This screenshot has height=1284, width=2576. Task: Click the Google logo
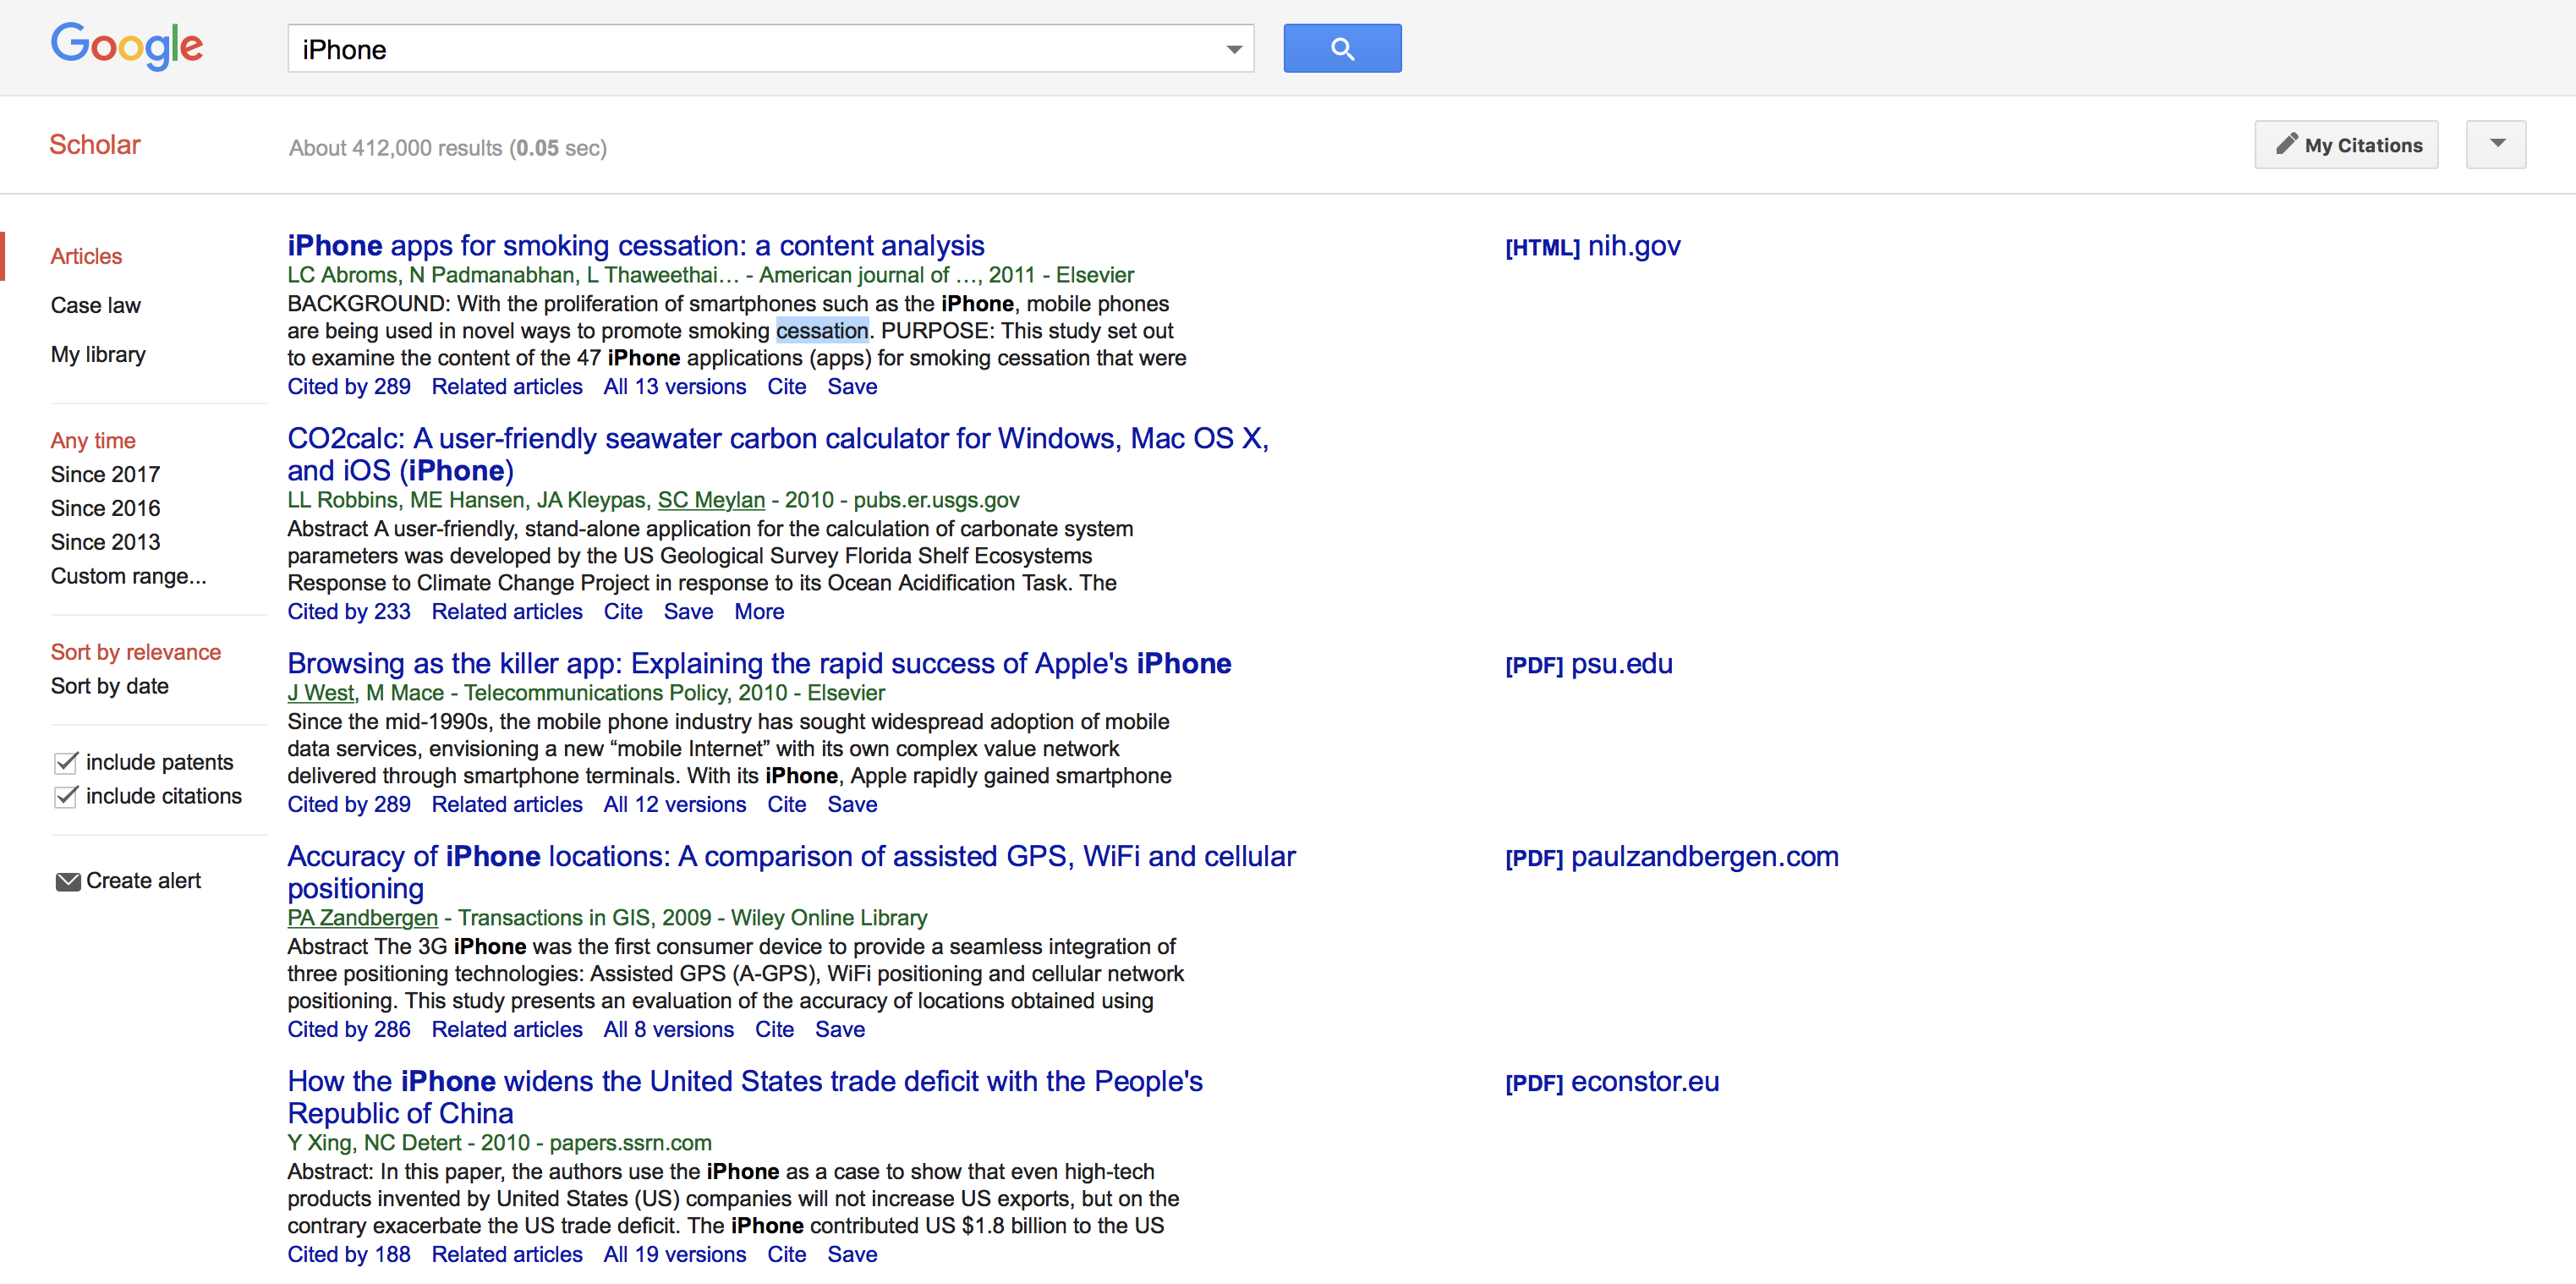pos(126,45)
